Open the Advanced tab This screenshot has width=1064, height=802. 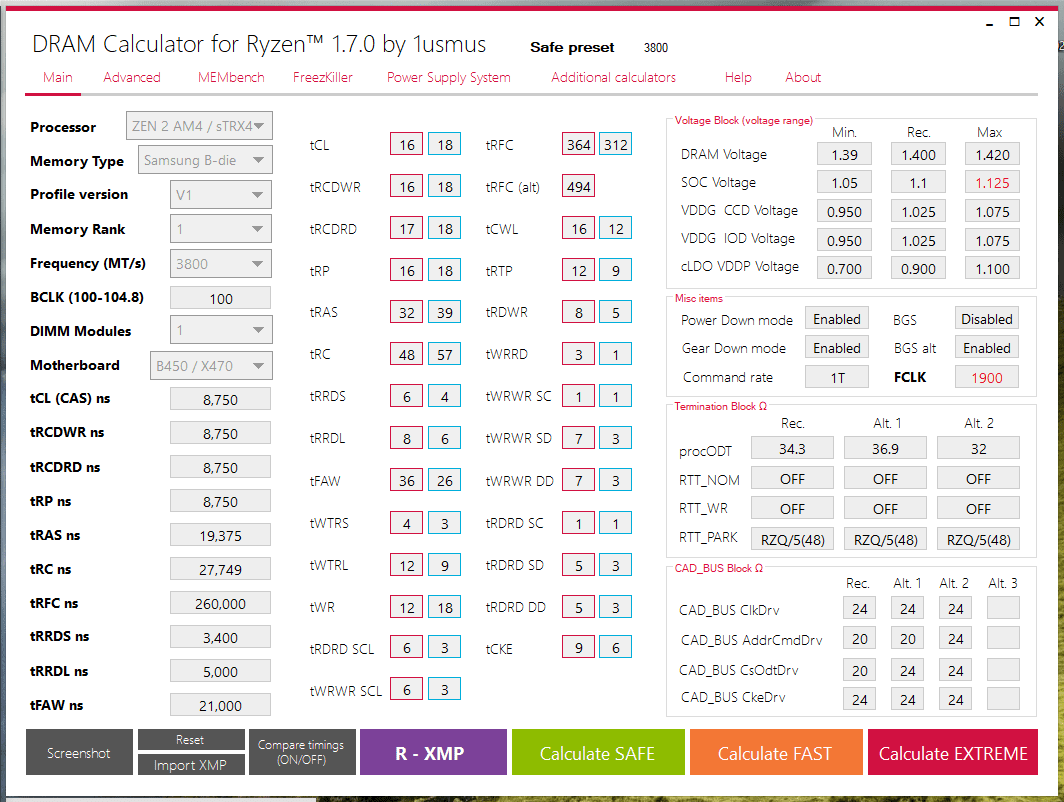[x=132, y=77]
